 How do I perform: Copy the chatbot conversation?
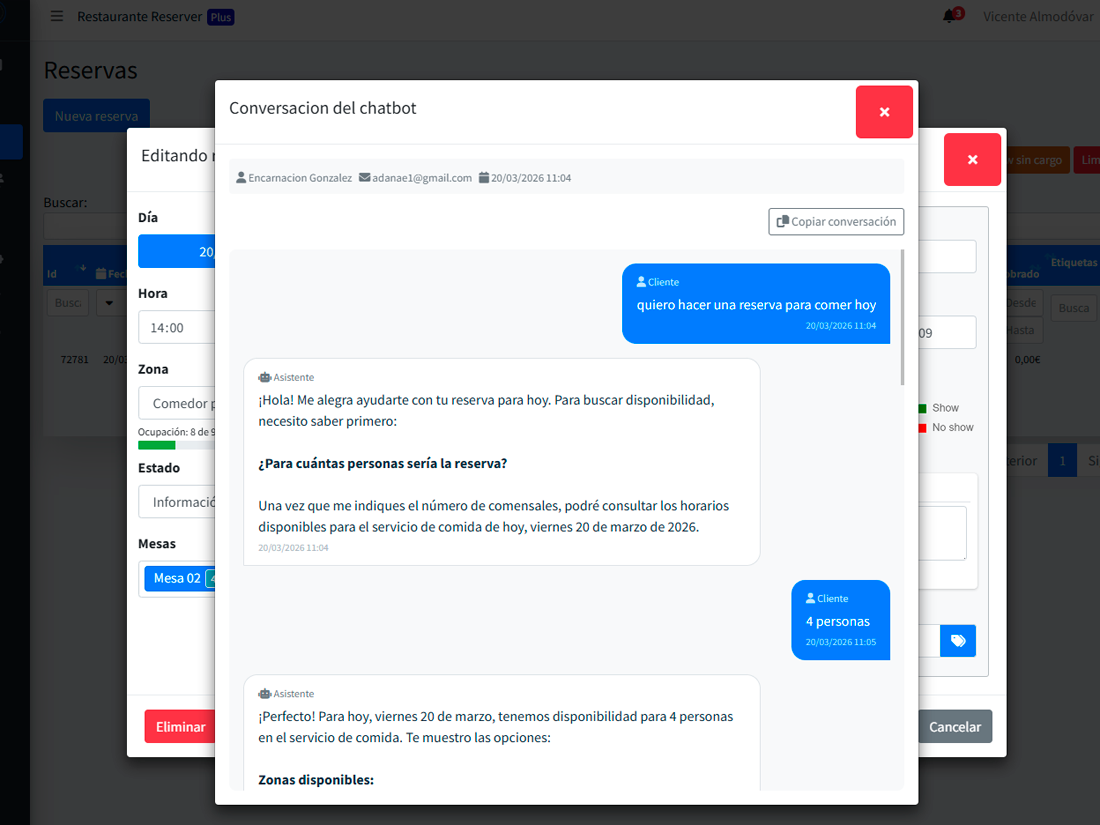click(836, 222)
